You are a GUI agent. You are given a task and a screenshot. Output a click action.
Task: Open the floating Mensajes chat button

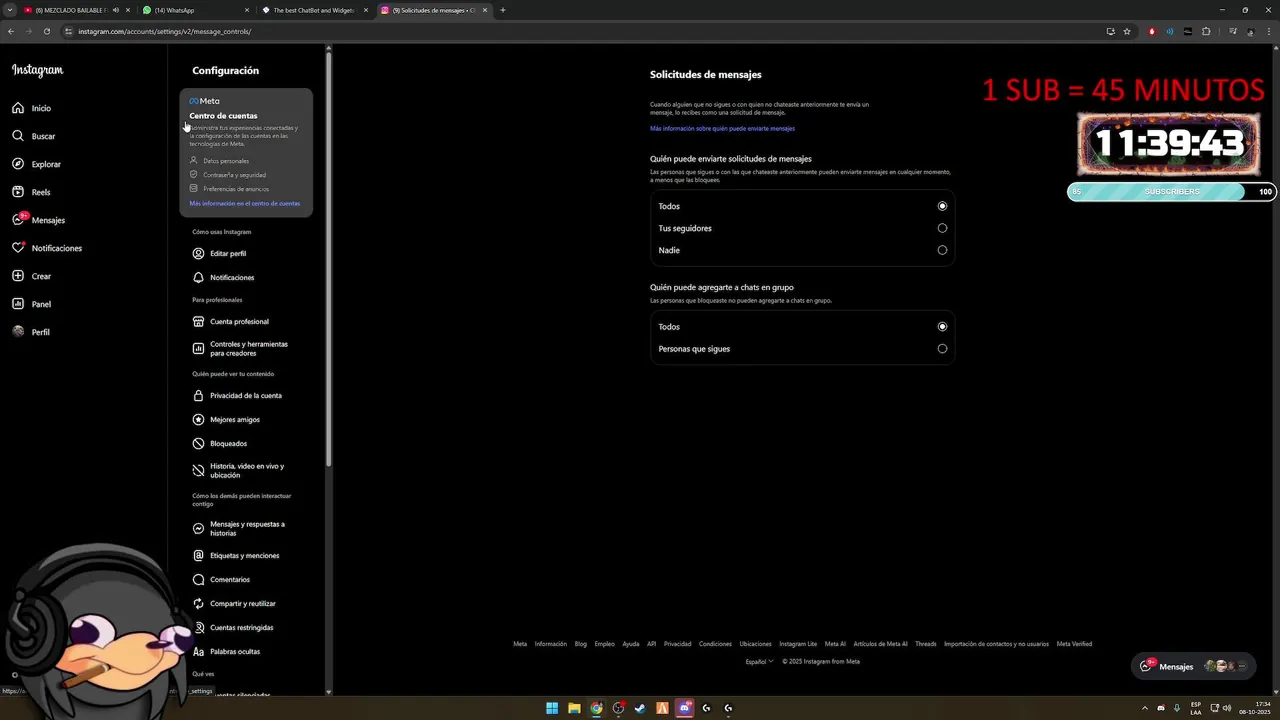coord(1194,666)
